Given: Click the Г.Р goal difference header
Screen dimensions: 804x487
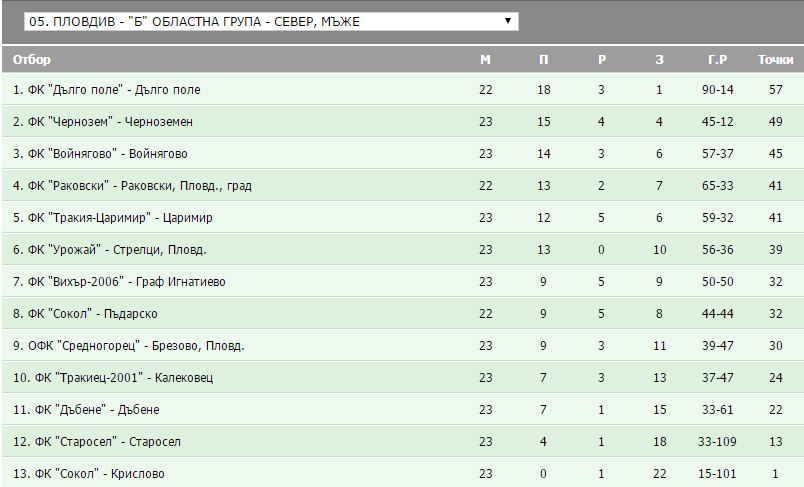Looking at the screenshot, I should pos(717,59).
